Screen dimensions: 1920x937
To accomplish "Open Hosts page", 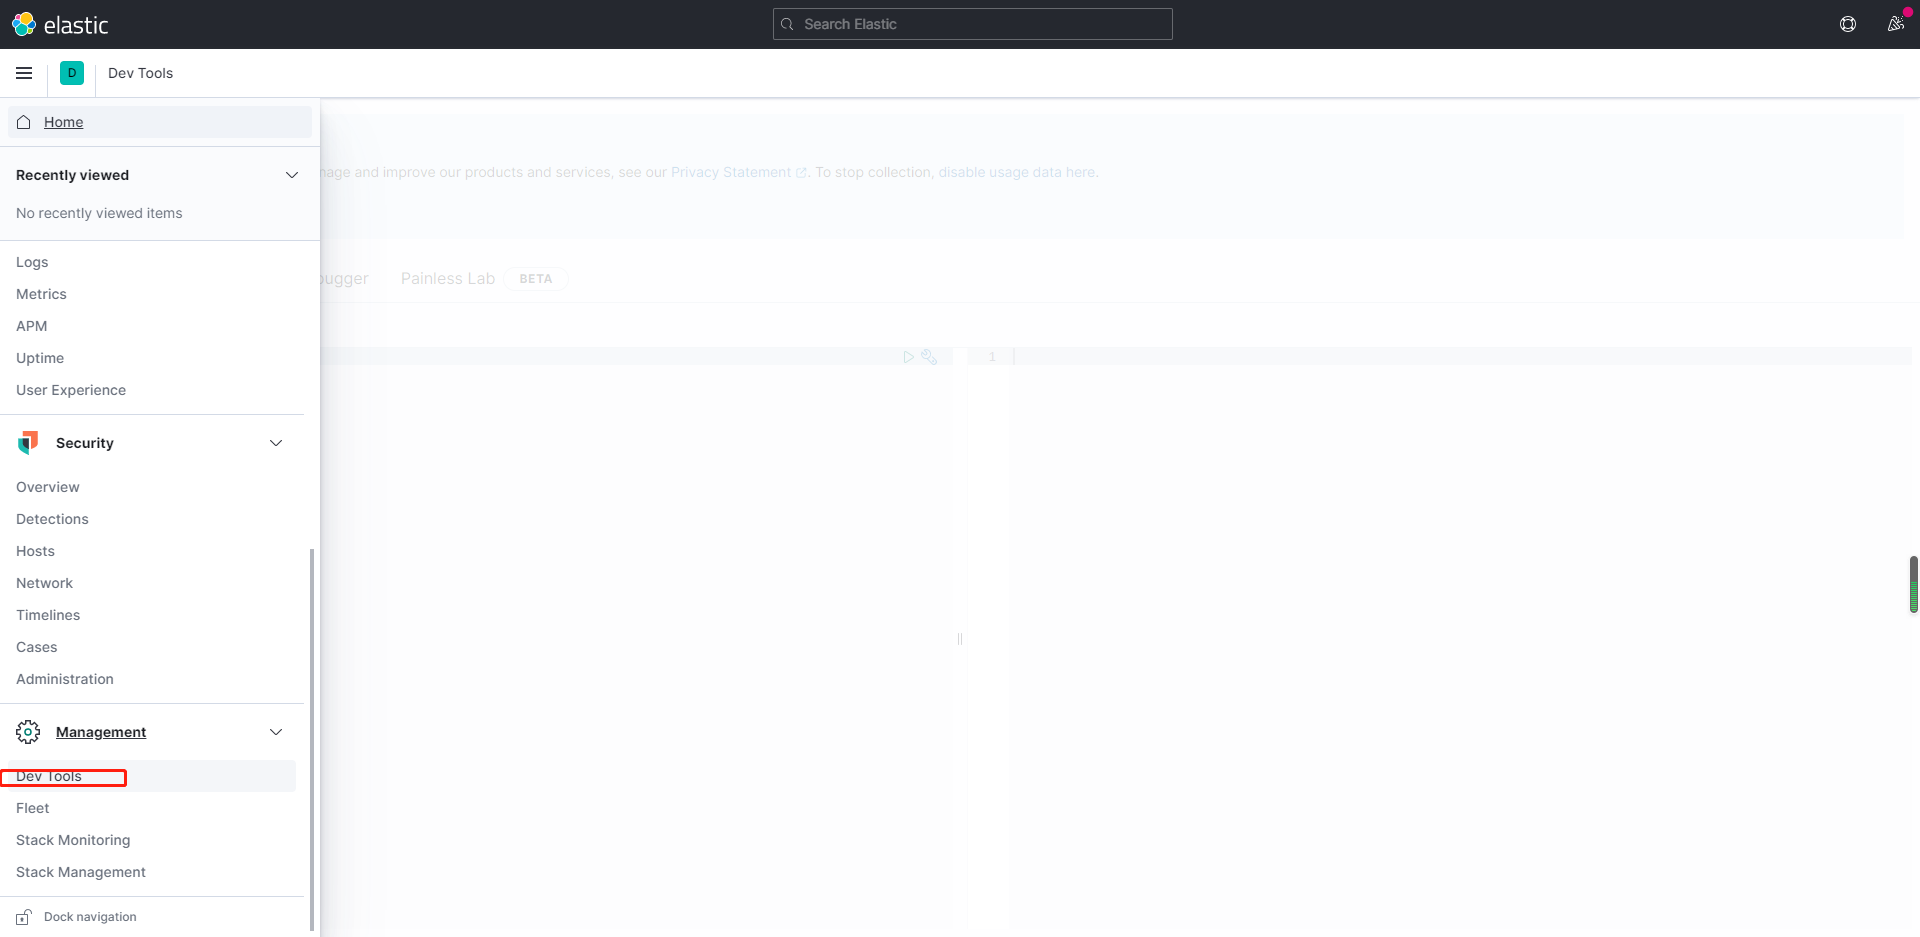I will [x=35, y=551].
